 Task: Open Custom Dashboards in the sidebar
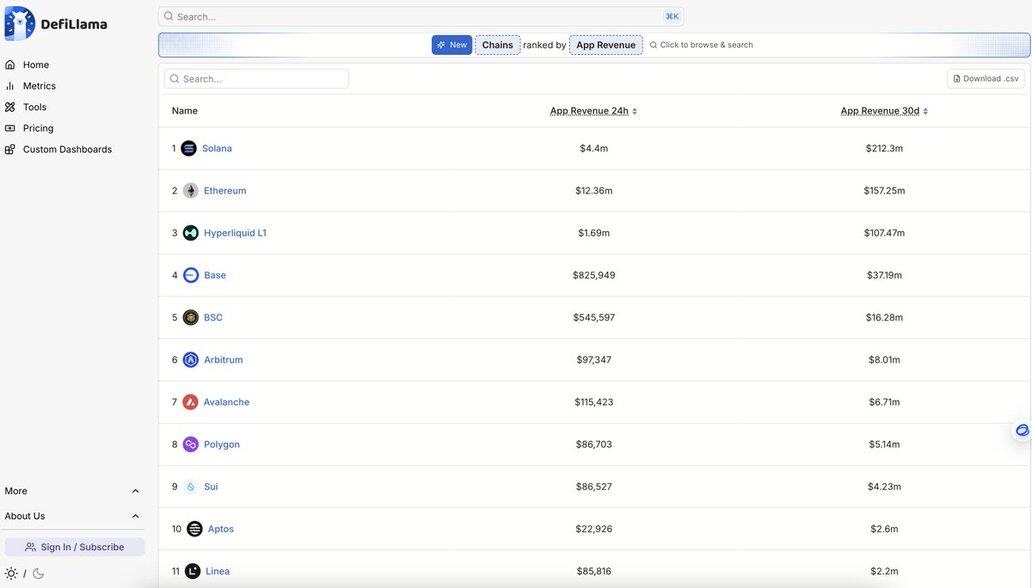[x=67, y=149]
